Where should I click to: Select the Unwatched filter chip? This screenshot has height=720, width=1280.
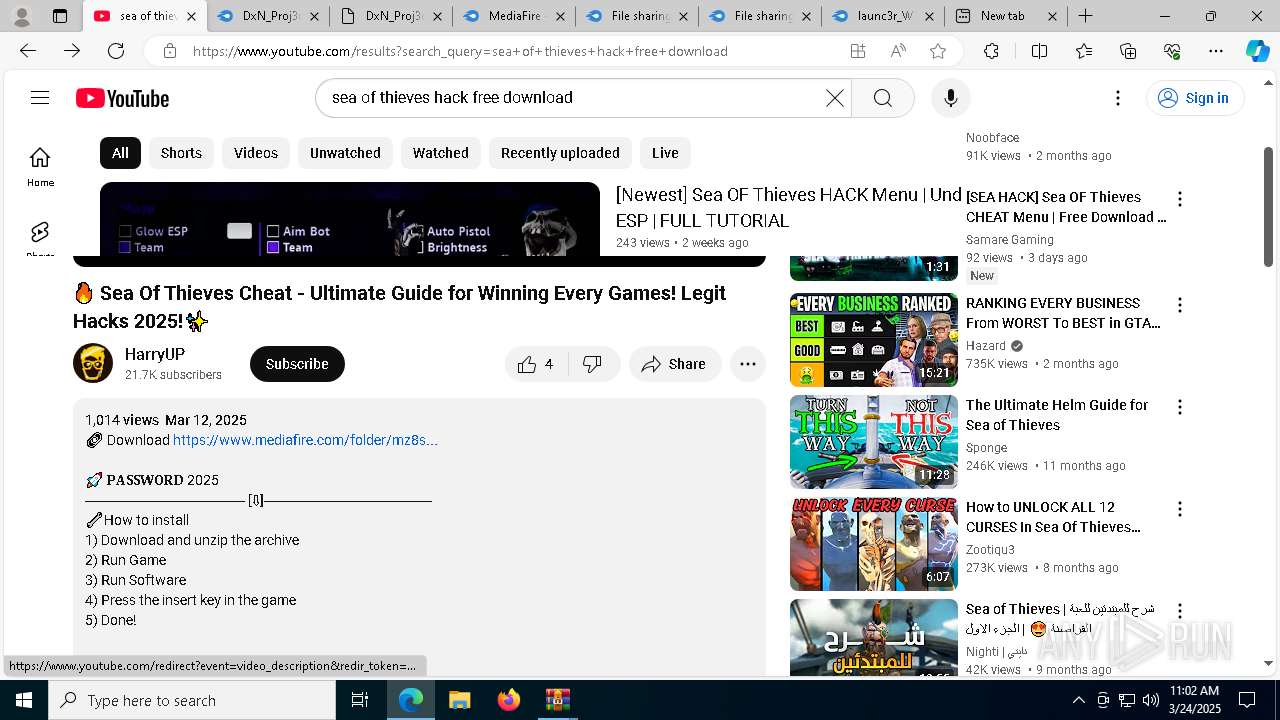(x=345, y=153)
